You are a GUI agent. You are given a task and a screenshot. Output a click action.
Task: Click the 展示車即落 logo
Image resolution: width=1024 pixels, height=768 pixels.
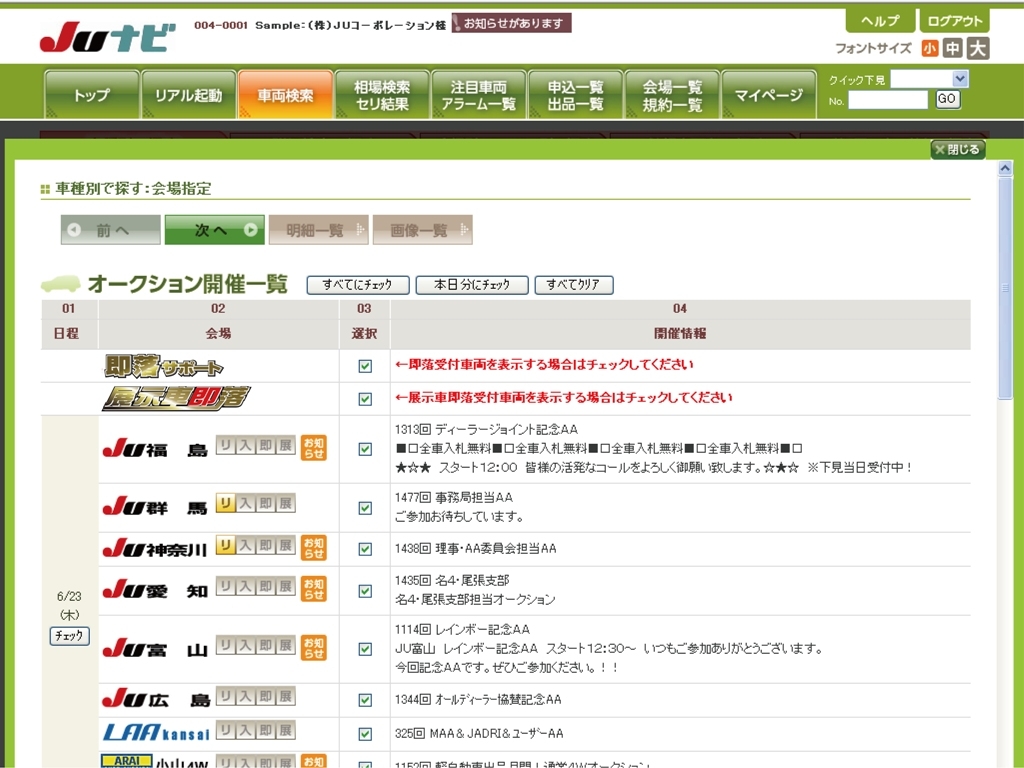(176, 398)
